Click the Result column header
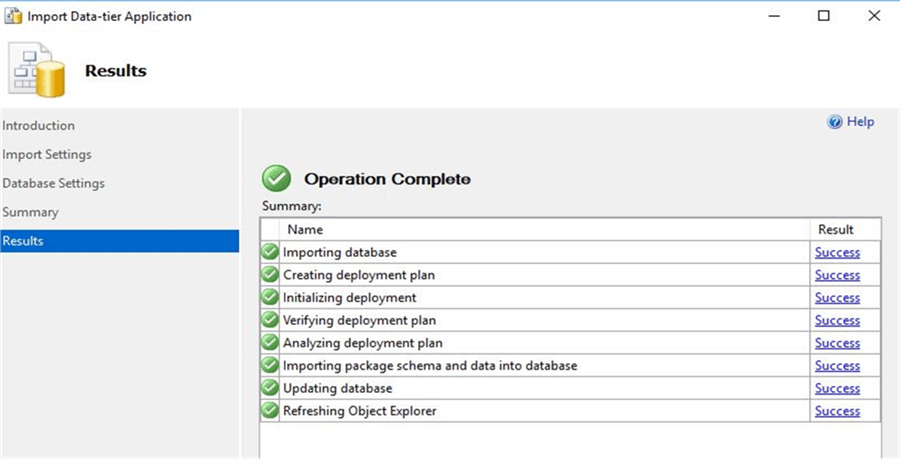The height and width of the screenshot is (459, 900). coord(836,230)
